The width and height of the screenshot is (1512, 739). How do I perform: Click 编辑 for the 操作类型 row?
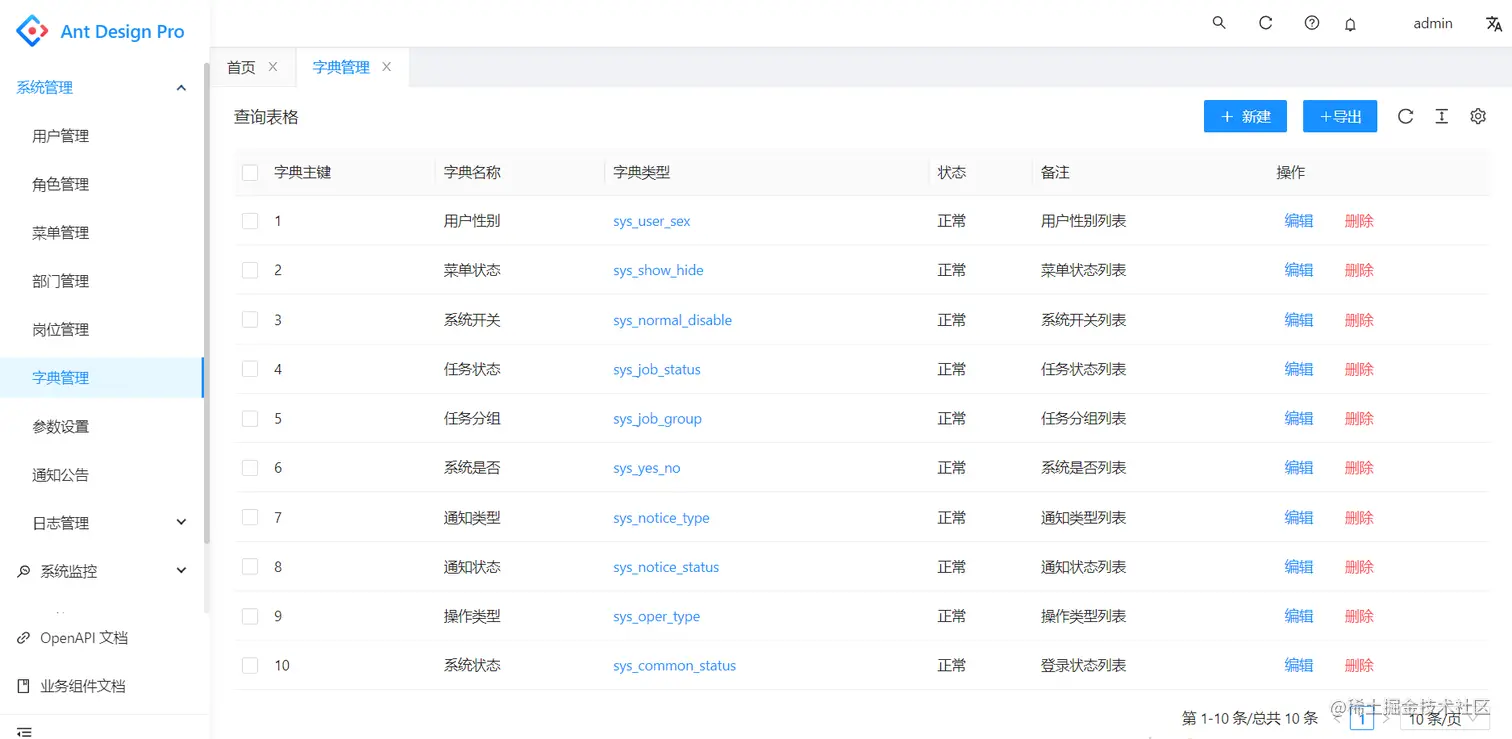click(x=1299, y=616)
